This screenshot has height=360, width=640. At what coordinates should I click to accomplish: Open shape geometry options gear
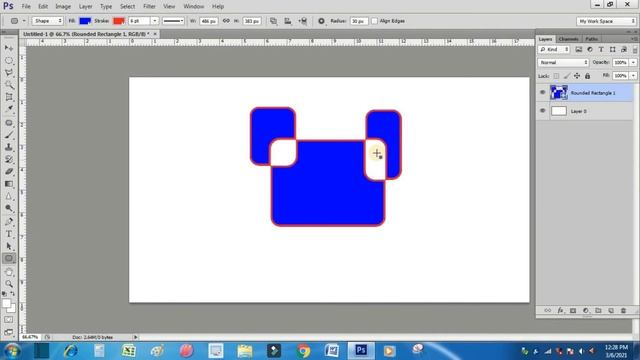(321, 21)
